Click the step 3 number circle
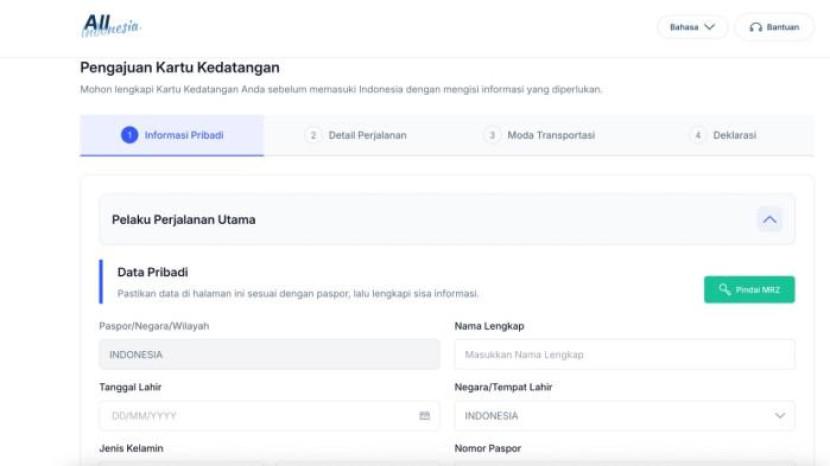Image resolution: width=830 pixels, height=466 pixels. [492, 136]
